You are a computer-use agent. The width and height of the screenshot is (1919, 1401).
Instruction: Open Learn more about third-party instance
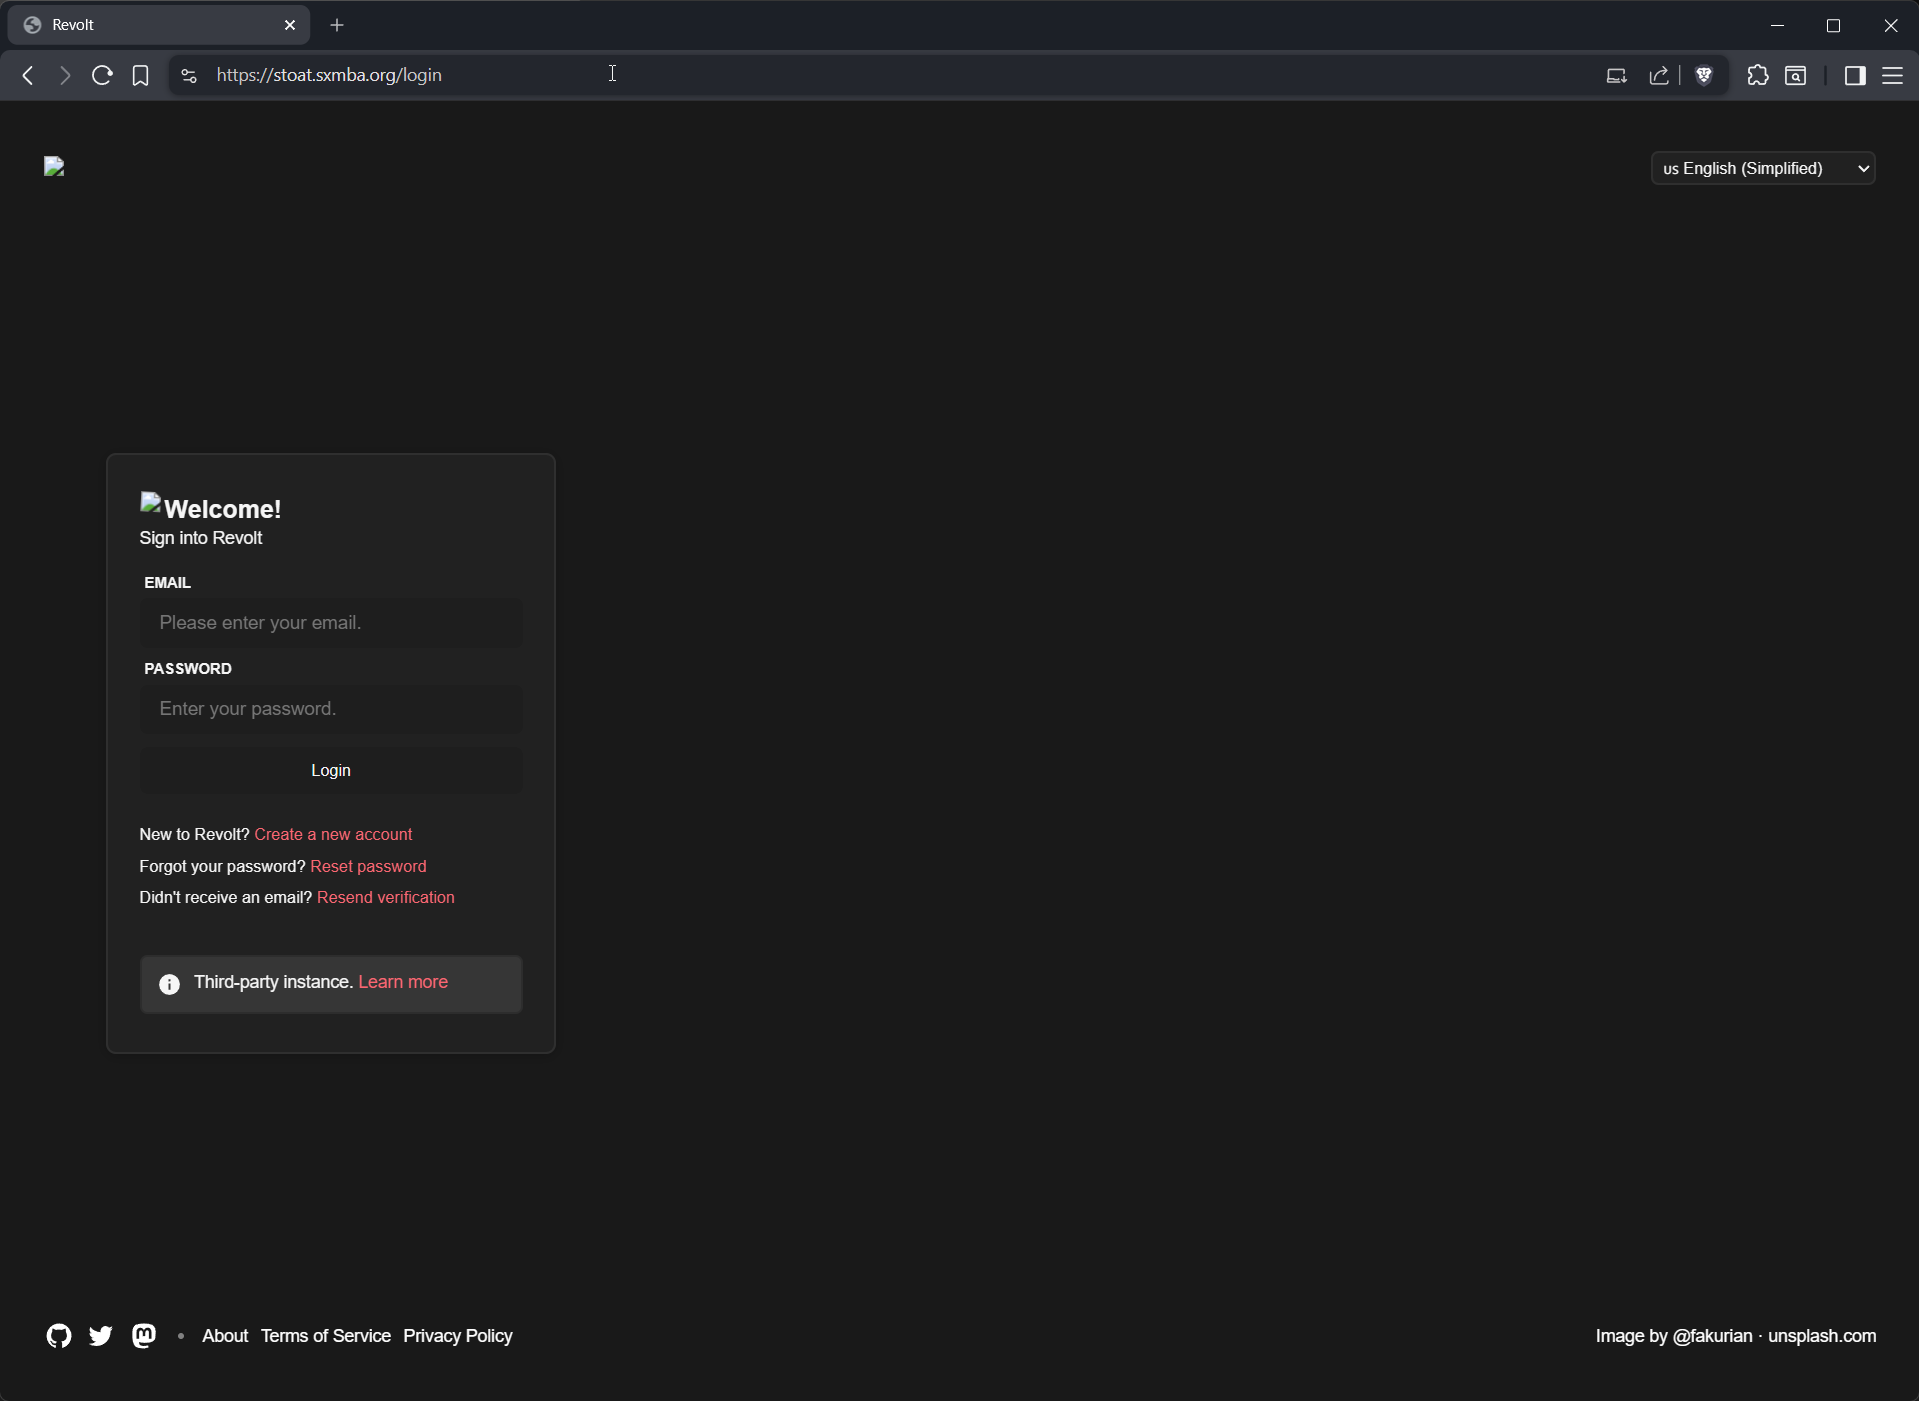tap(403, 982)
